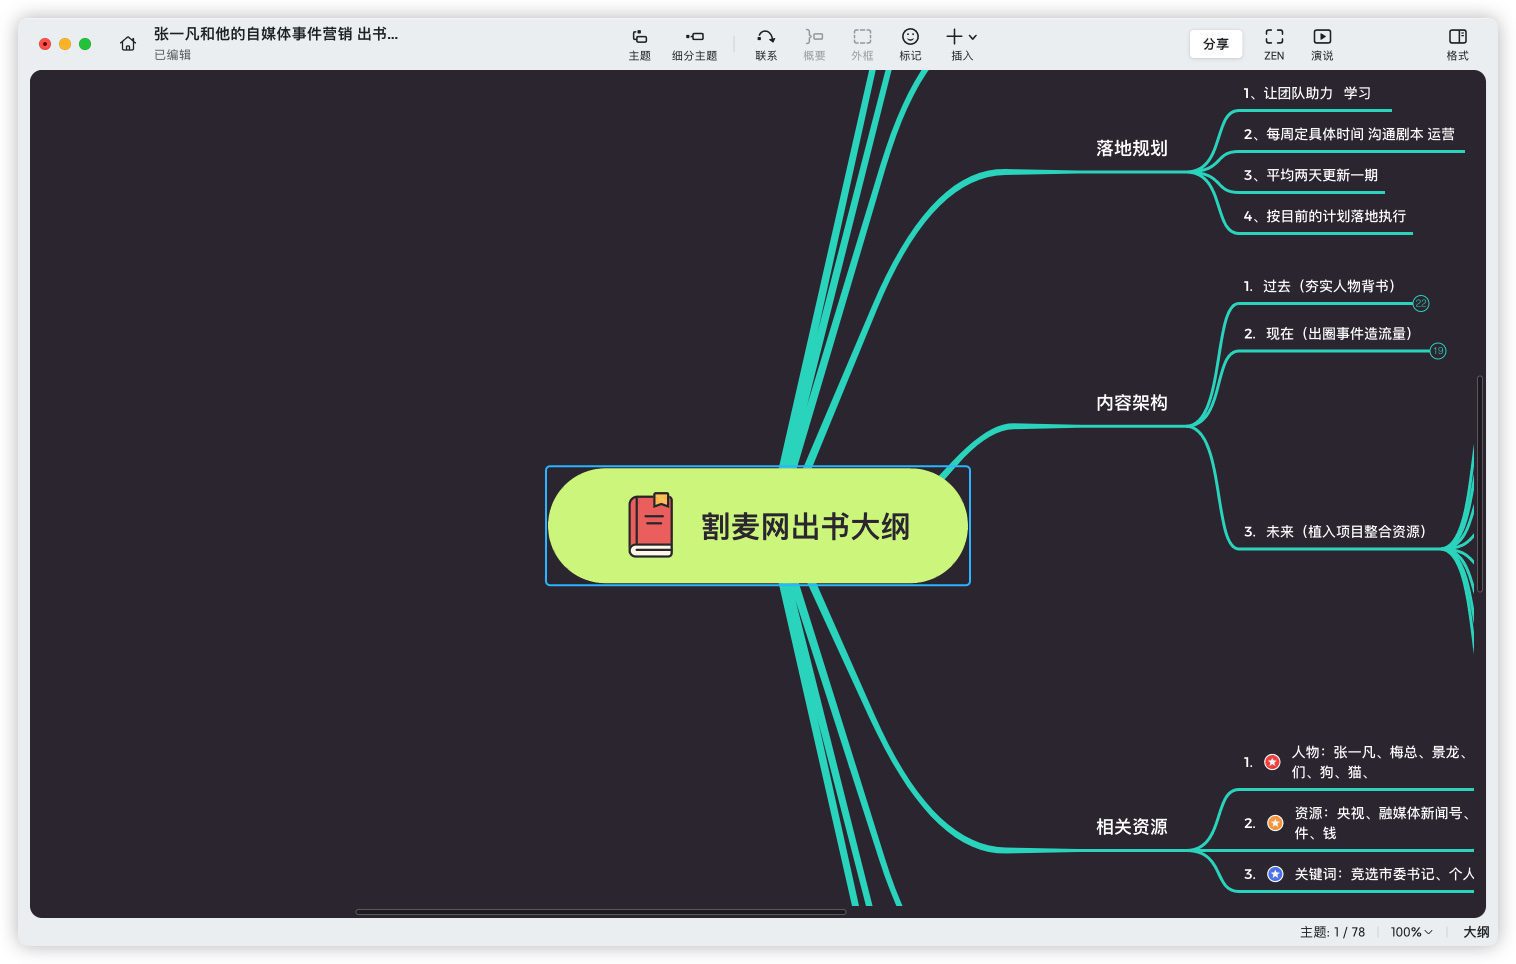
Task: Open the 插入 insert dropdown
Action: coord(961,44)
